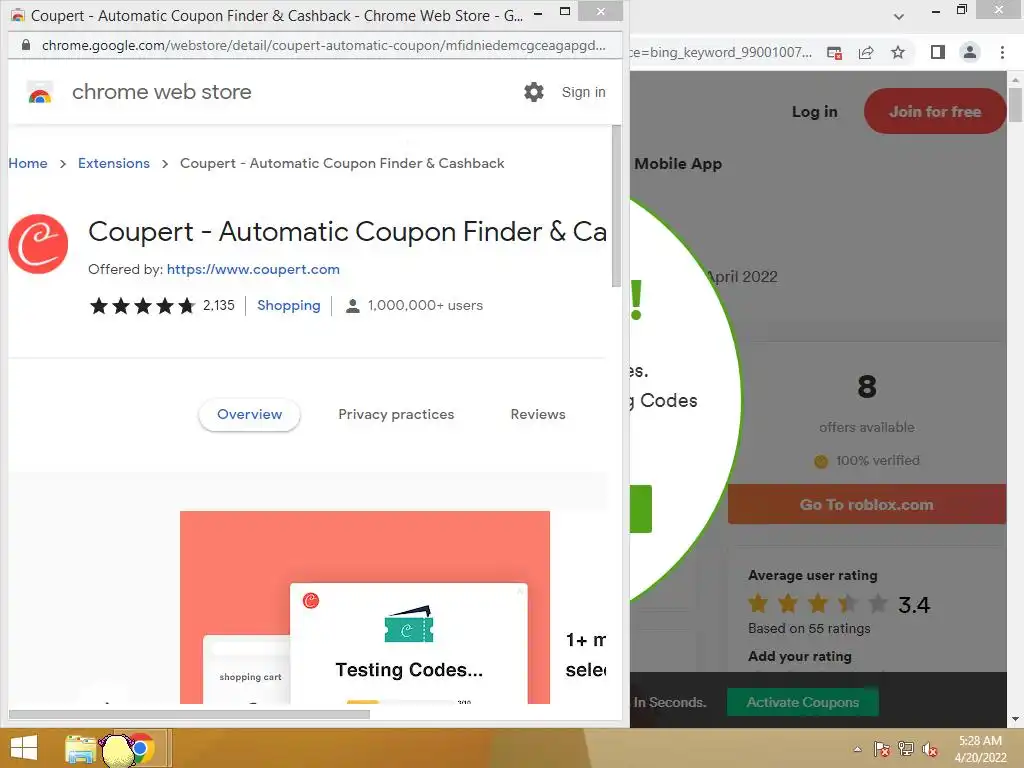Image resolution: width=1024 pixels, height=768 pixels.
Task: Click the Chrome Web Store rainbow logo
Action: [40, 93]
